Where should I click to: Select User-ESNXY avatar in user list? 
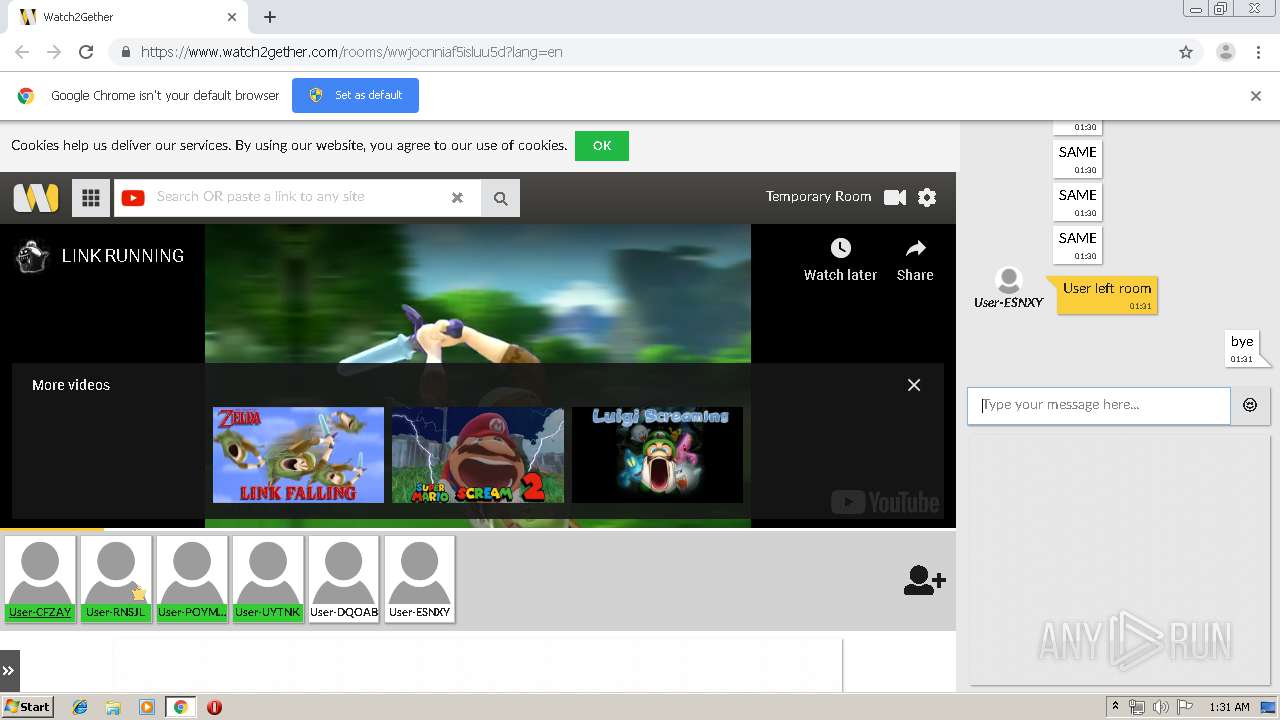(x=420, y=580)
